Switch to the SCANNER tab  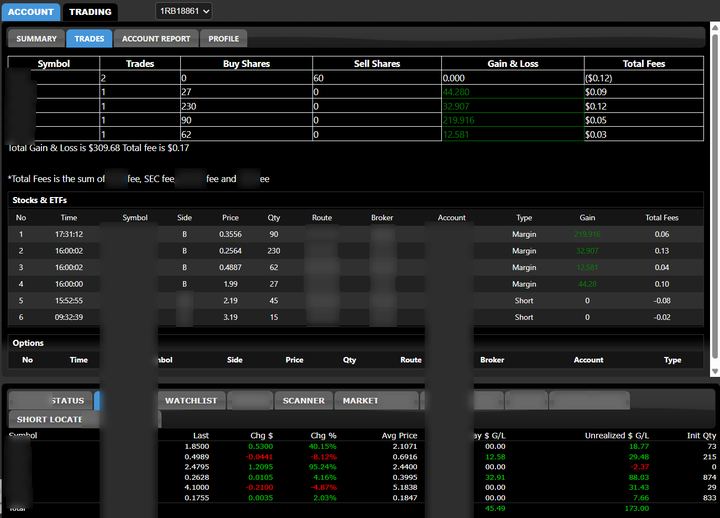[304, 400]
